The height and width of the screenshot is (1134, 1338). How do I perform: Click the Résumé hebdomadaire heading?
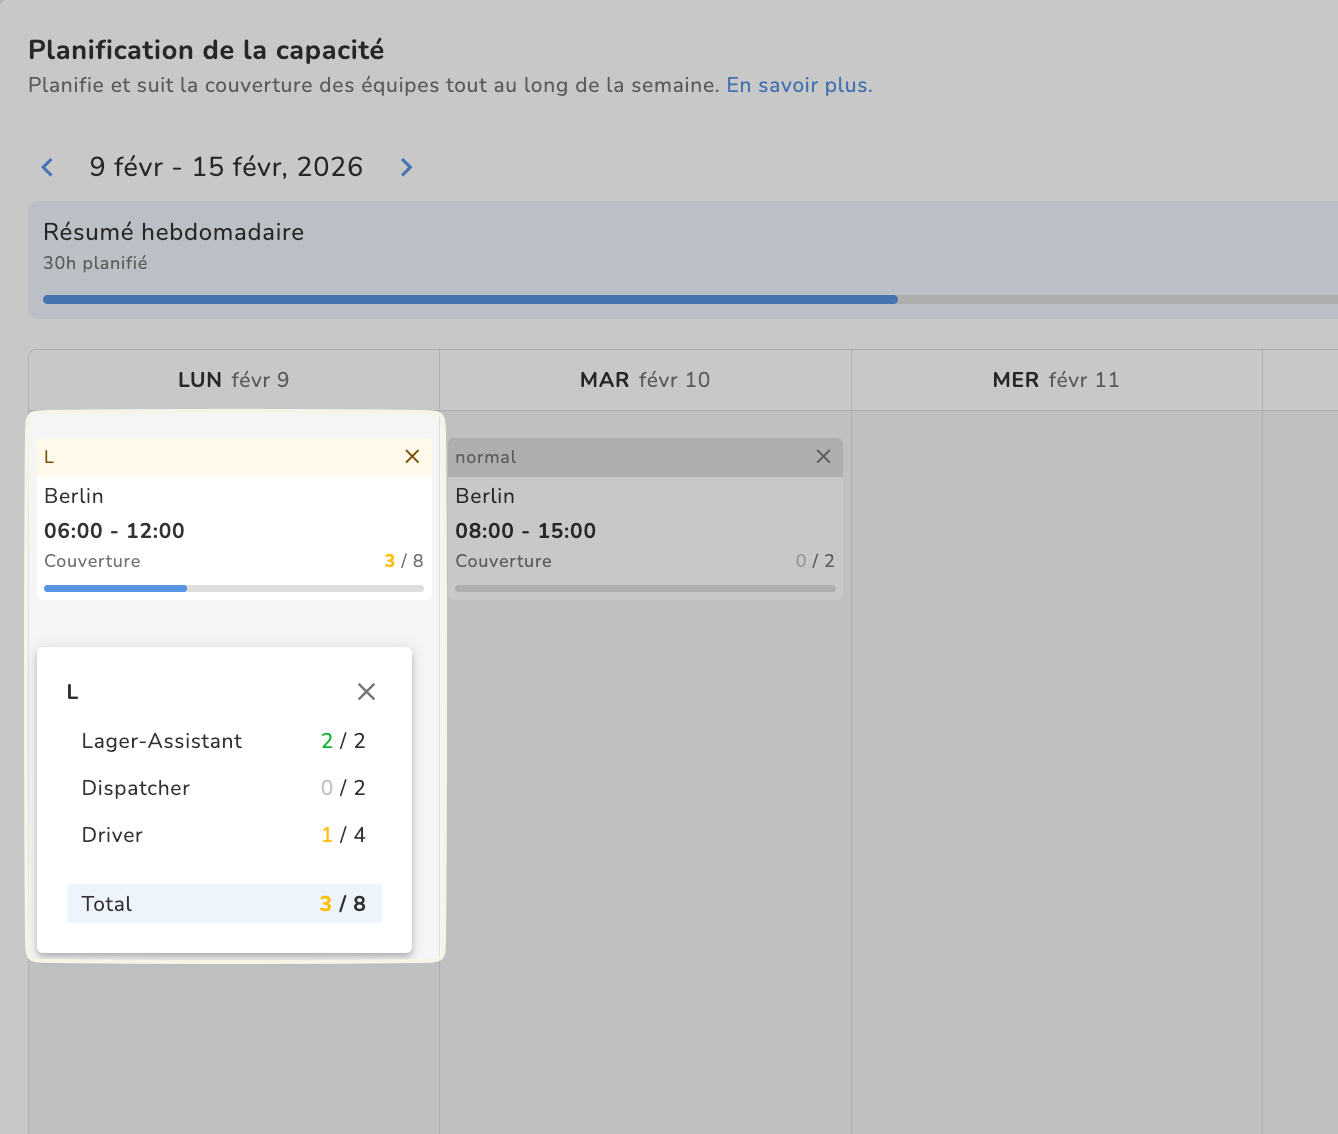click(x=174, y=232)
